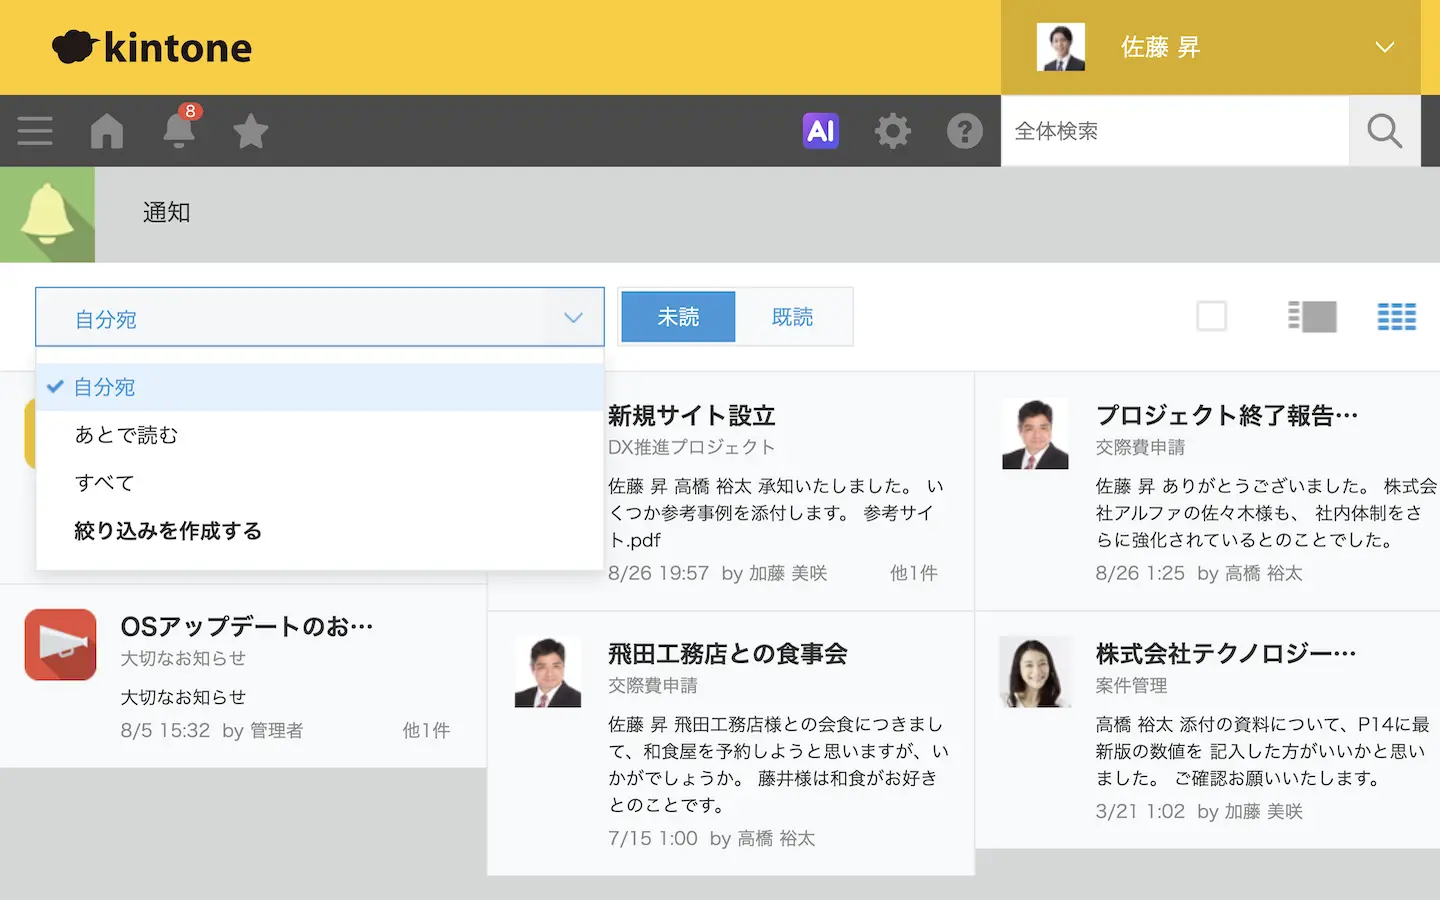This screenshot has height=900, width=1440.
Task: Switch to grid tile layout view
Action: (x=1396, y=317)
